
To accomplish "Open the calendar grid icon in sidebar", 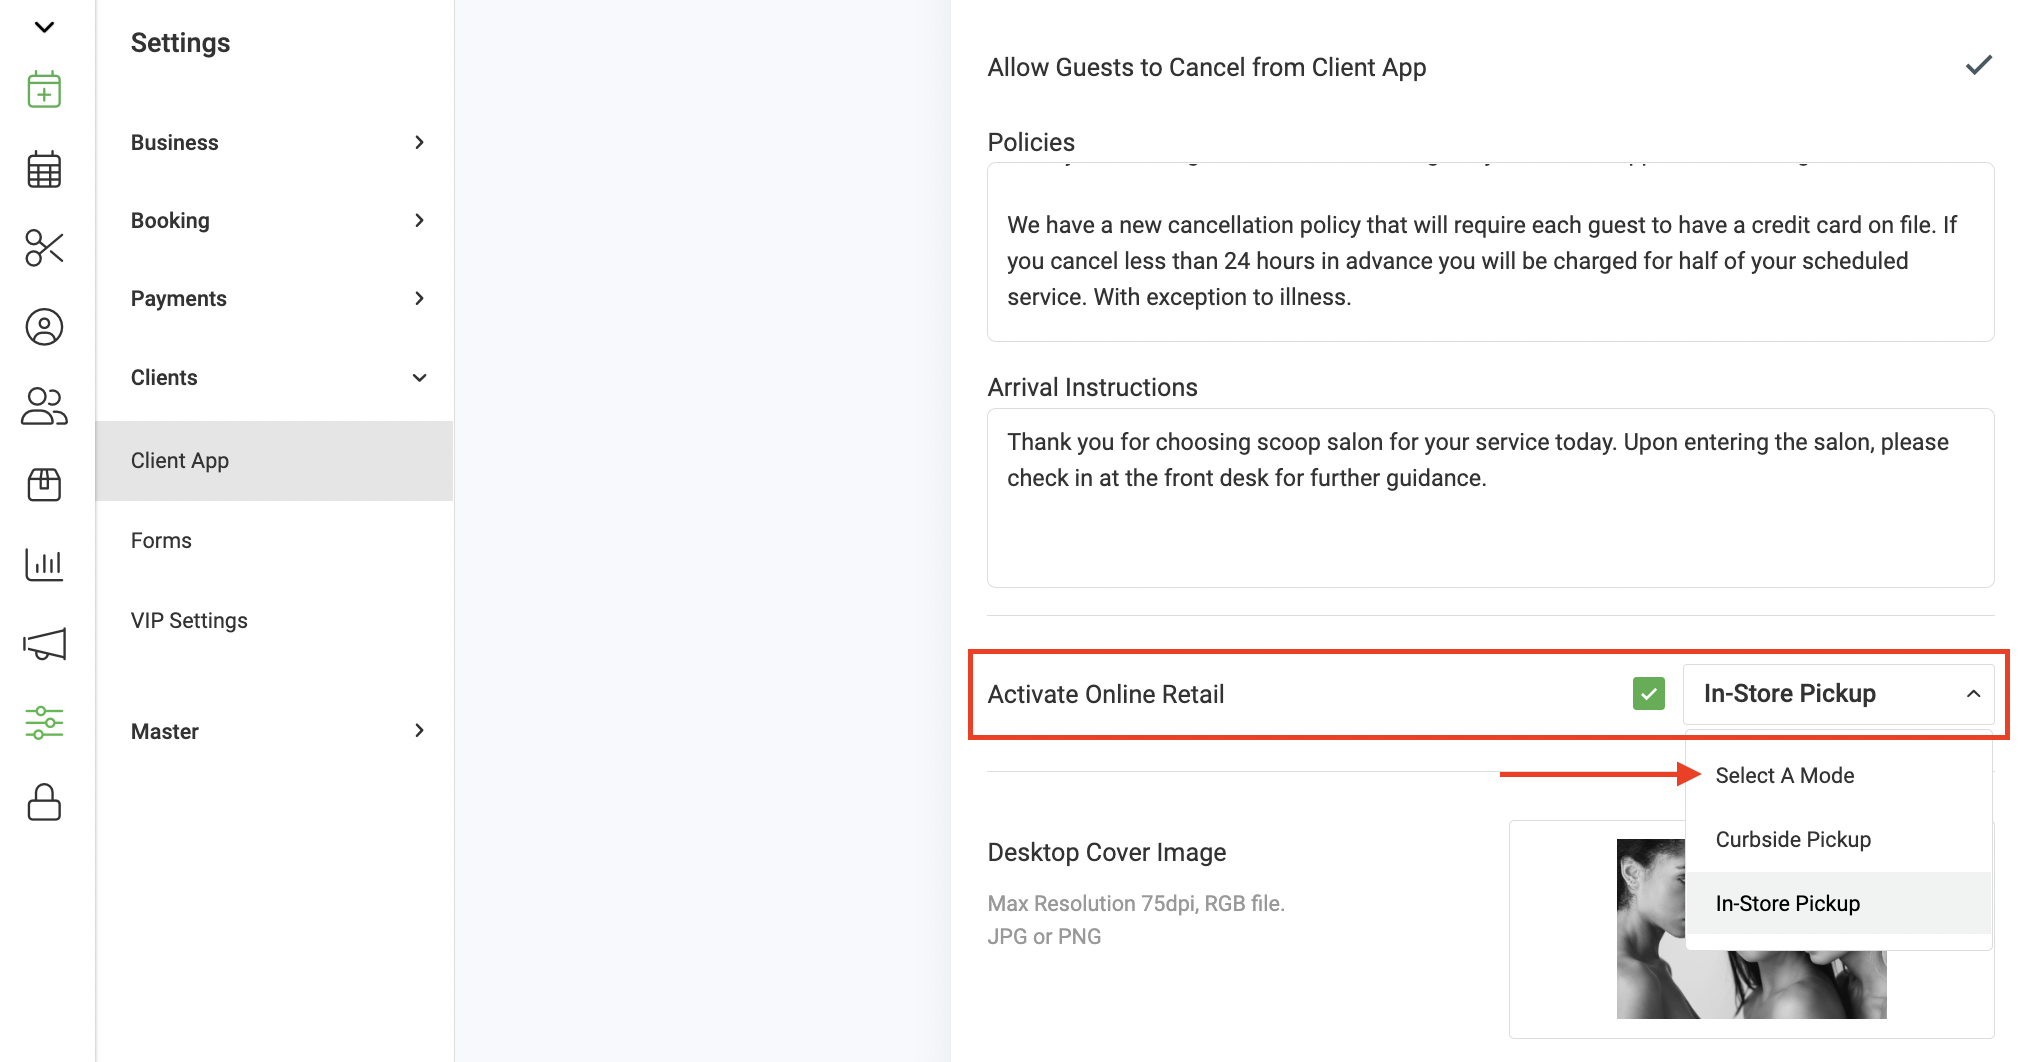I will click(44, 169).
